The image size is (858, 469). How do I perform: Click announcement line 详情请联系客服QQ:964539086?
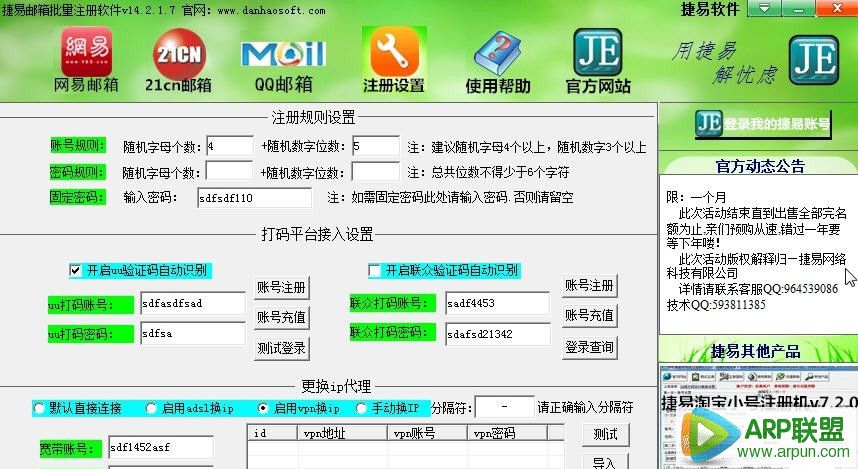pyautogui.click(x=758, y=289)
